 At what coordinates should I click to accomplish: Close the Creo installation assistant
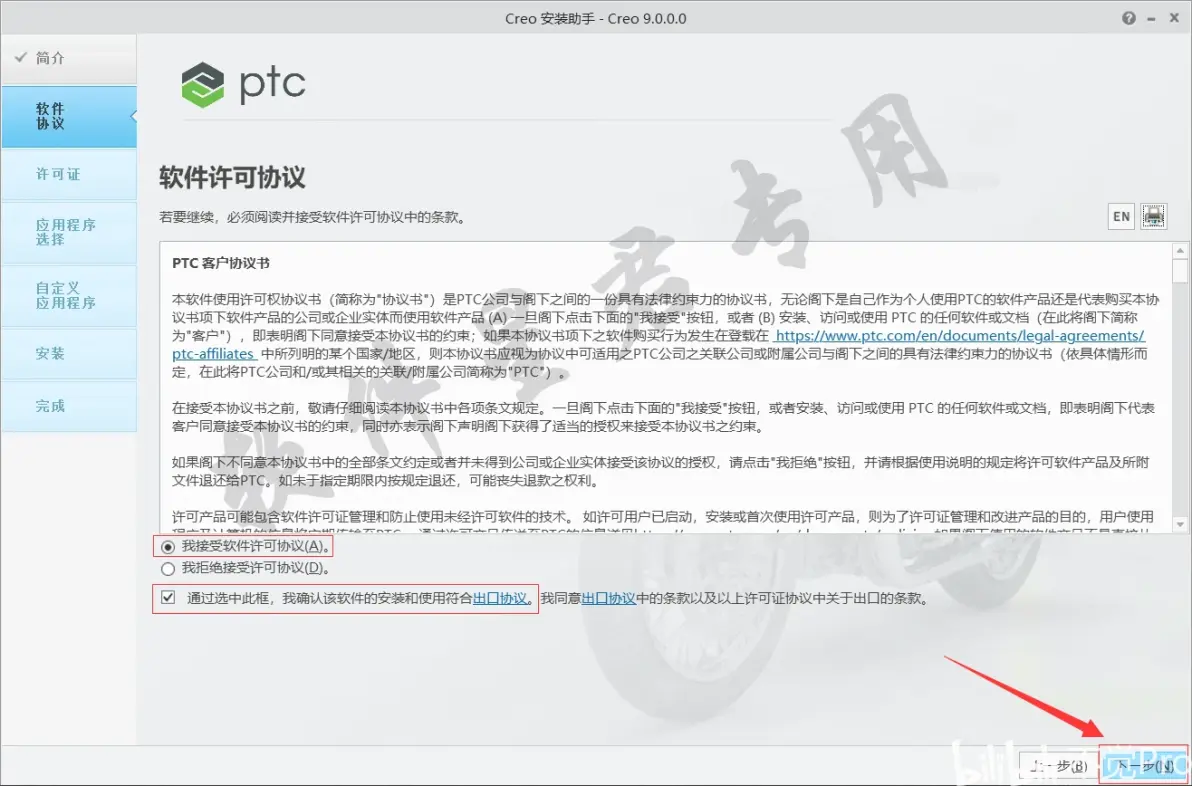tap(1174, 18)
